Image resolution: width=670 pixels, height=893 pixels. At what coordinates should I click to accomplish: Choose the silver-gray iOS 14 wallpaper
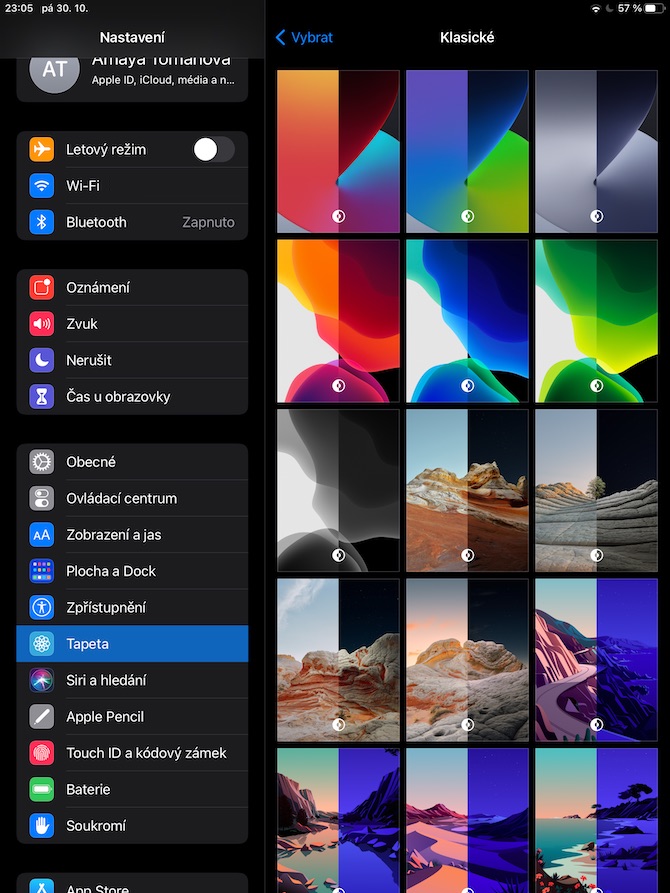(x=597, y=151)
